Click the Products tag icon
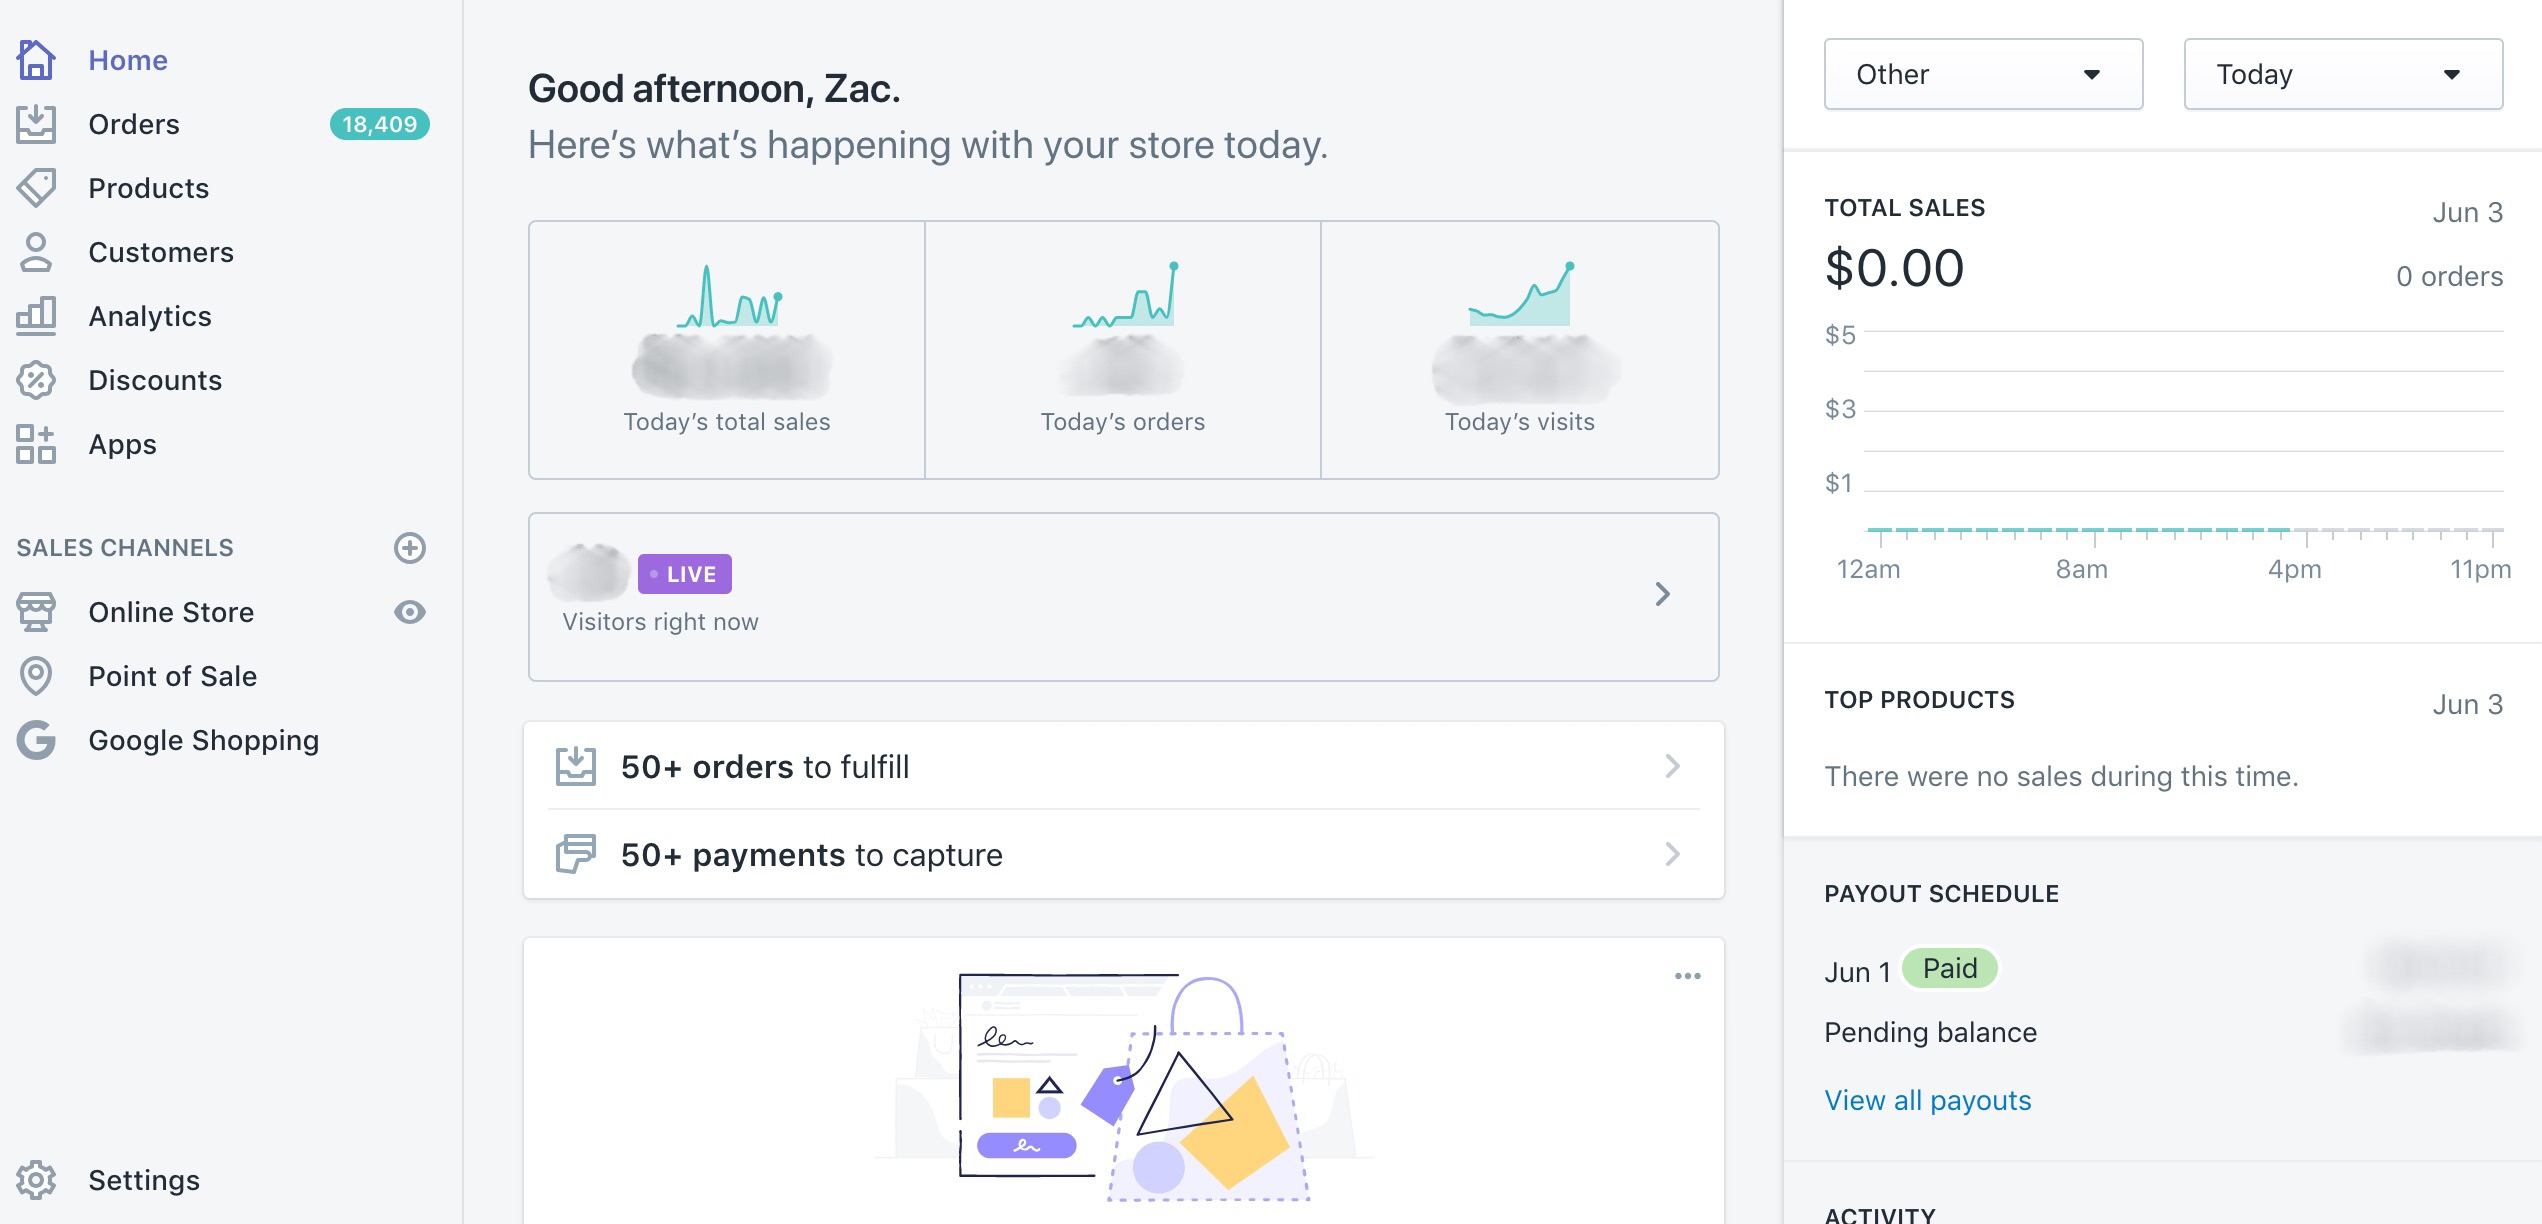The height and width of the screenshot is (1224, 2542). click(36, 187)
